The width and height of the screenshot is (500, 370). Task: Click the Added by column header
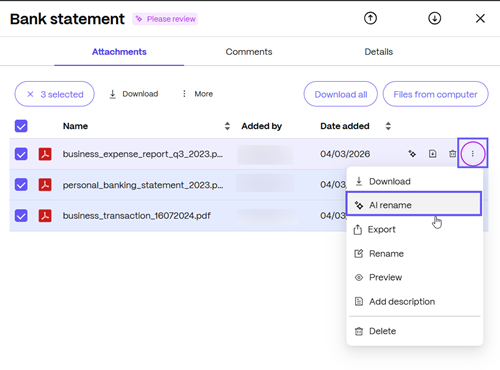(262, 126)
